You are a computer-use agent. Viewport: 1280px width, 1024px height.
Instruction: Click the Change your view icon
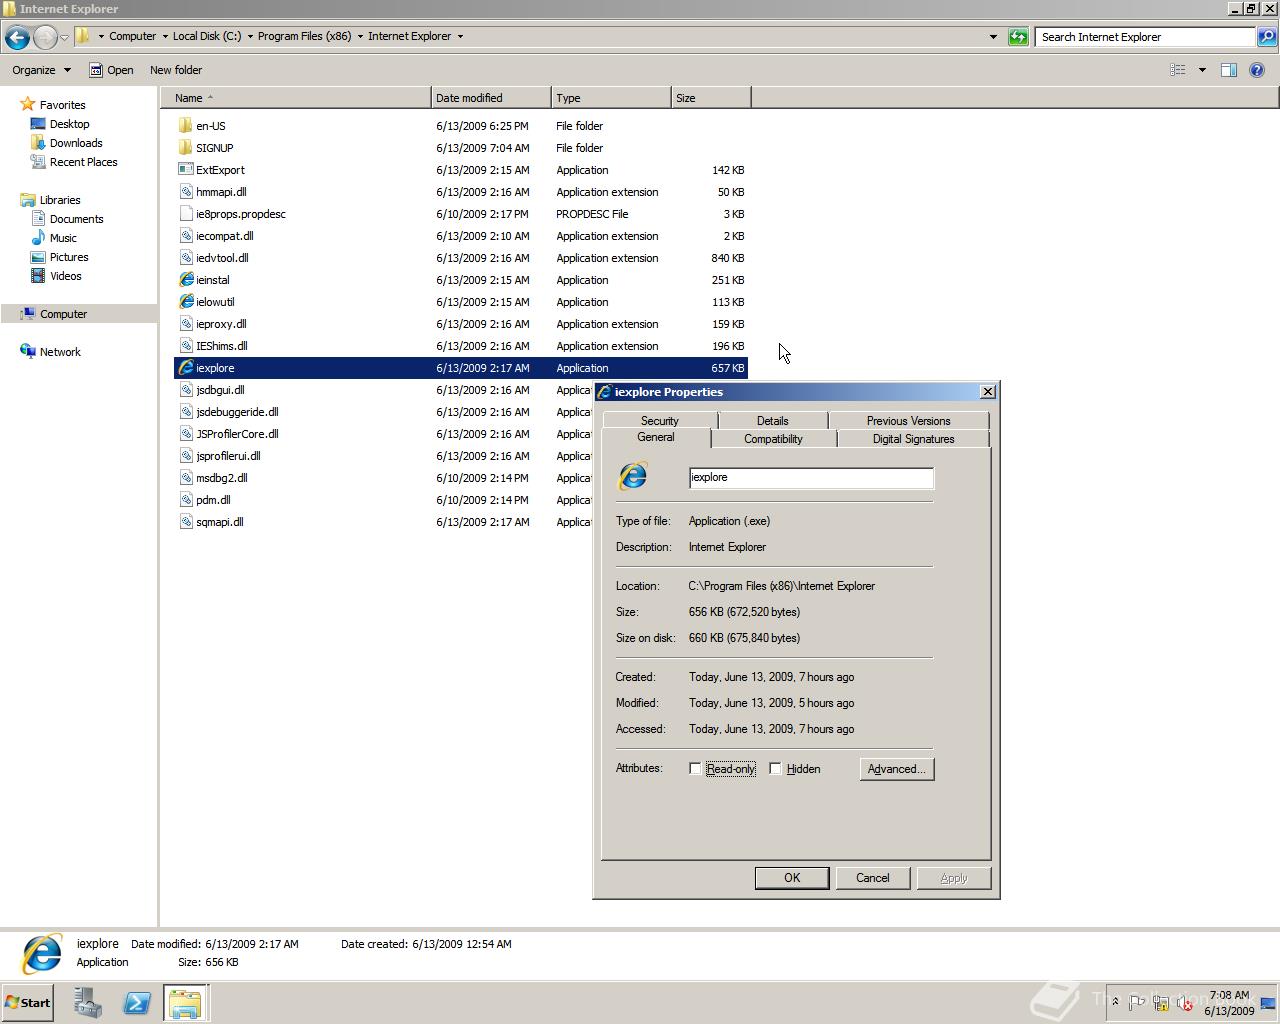click(1178, 70)
